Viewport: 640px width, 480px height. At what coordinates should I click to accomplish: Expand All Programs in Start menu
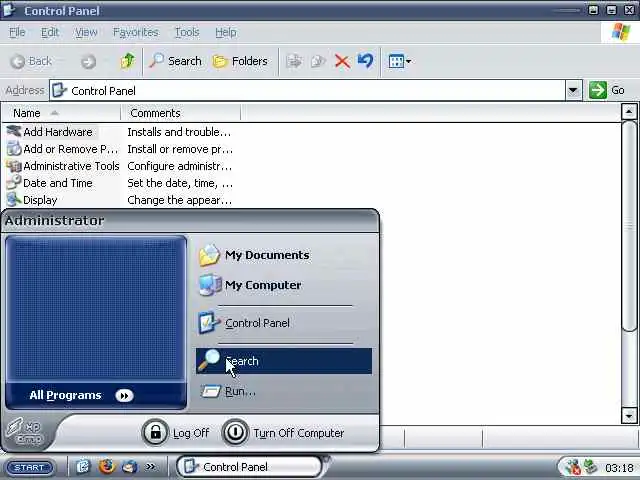click(96, 395)
